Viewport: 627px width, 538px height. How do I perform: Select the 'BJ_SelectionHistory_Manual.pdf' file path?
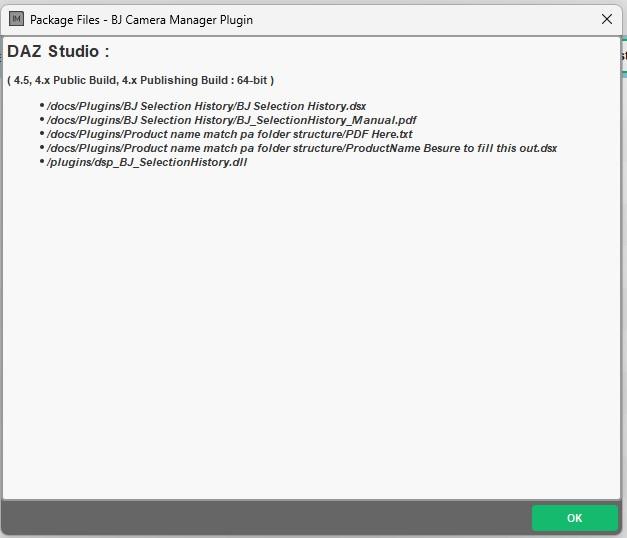point(232,120)
